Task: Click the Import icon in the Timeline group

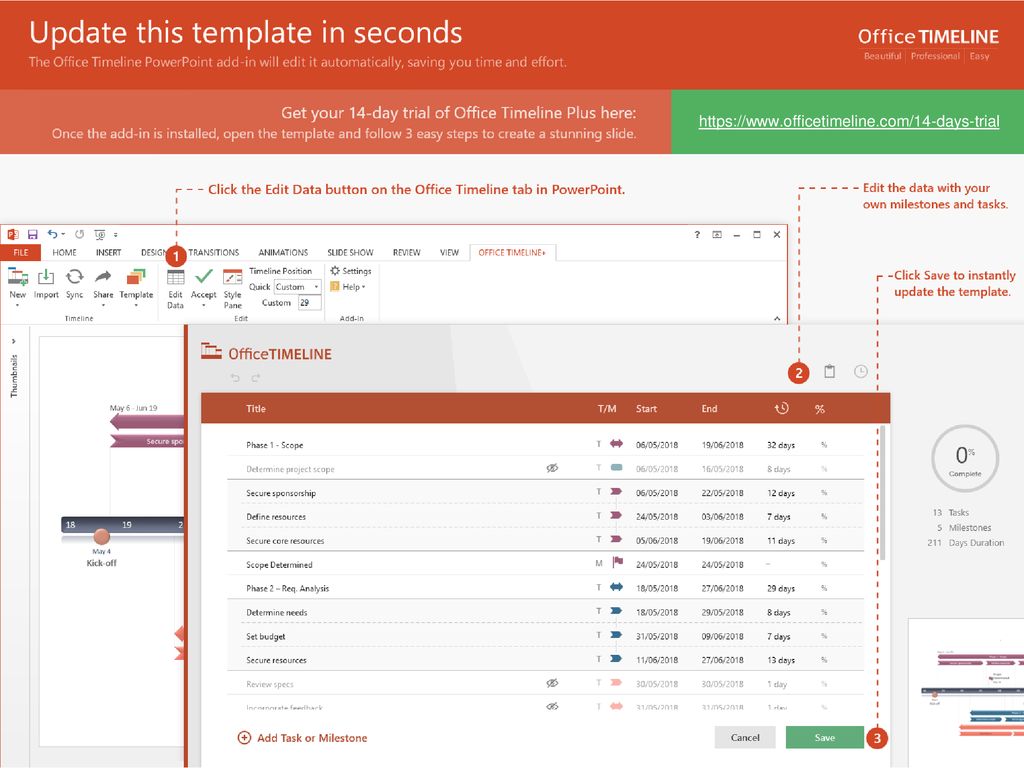Action: click(x=46, y=277)
